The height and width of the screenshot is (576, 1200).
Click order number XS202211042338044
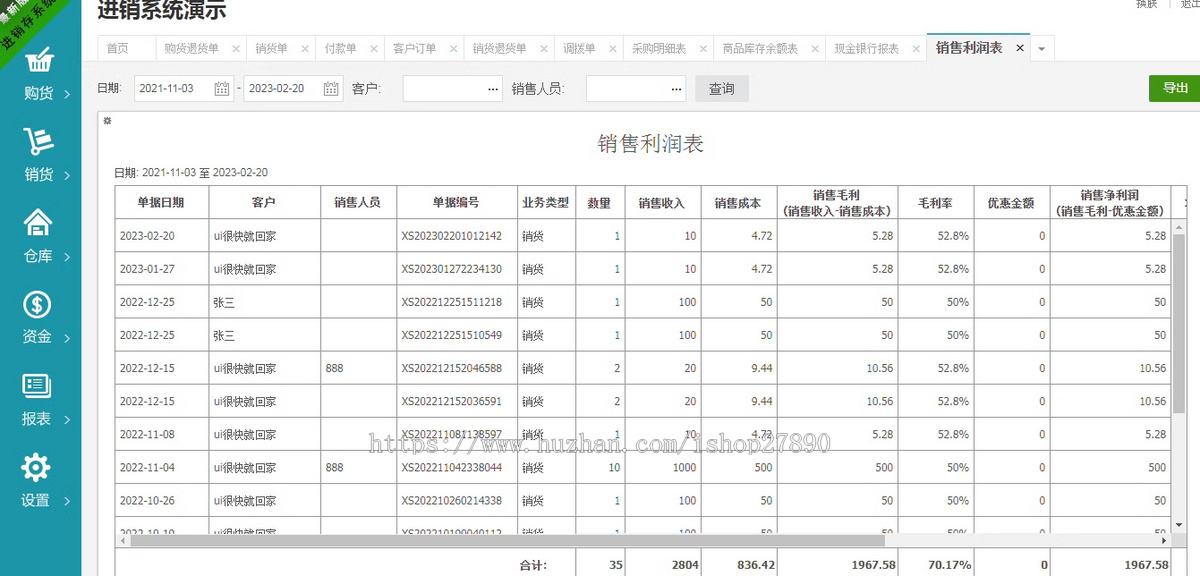click(x=452, y=467)
